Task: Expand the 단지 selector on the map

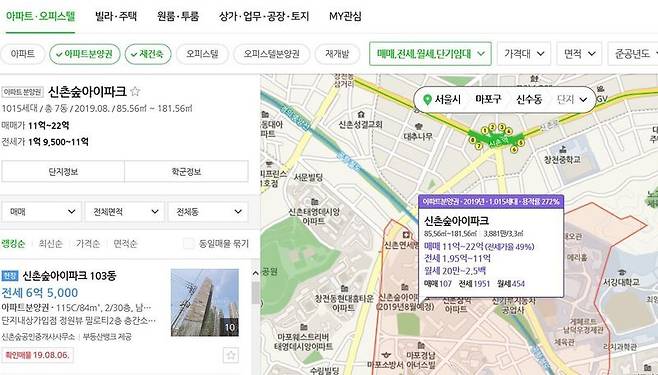Action: [571, 99]
